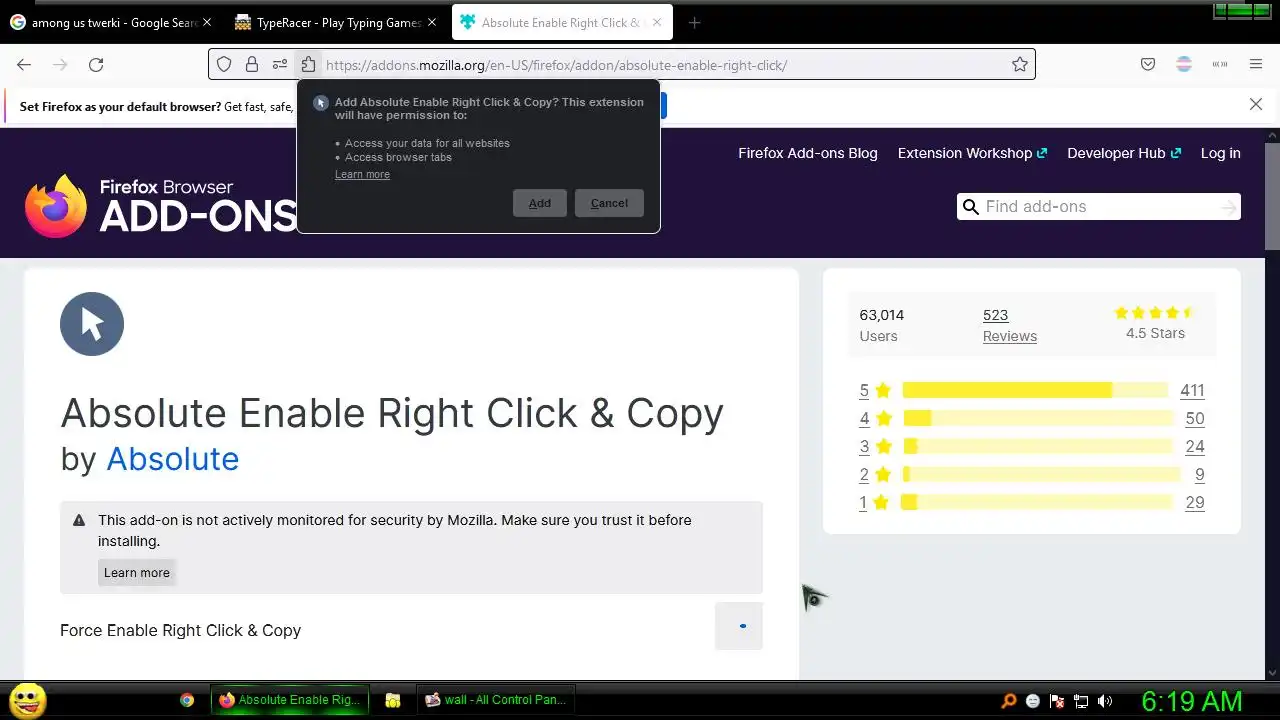The height and width of the screenshot is (720, 1280).
Task: Open the Developer Hub link
Action: point(1124,153)
